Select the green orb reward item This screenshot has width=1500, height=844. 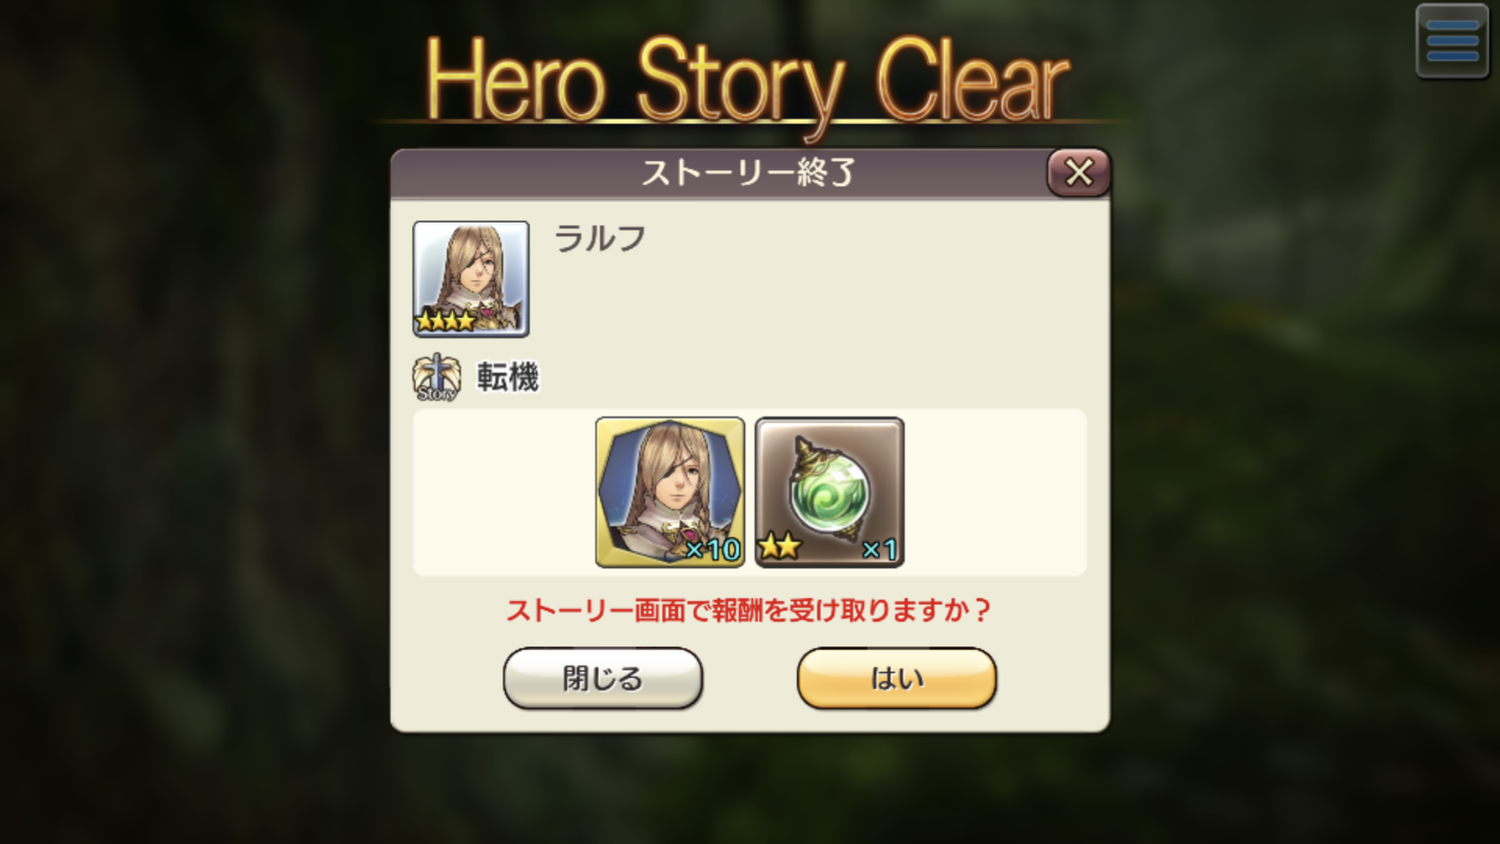[830, 492]
